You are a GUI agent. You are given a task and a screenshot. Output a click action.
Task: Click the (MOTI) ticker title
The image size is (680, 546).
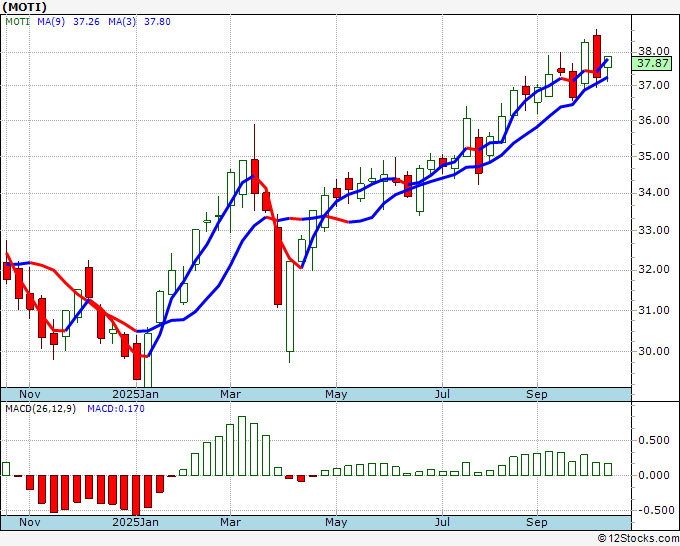click(24, 7)
